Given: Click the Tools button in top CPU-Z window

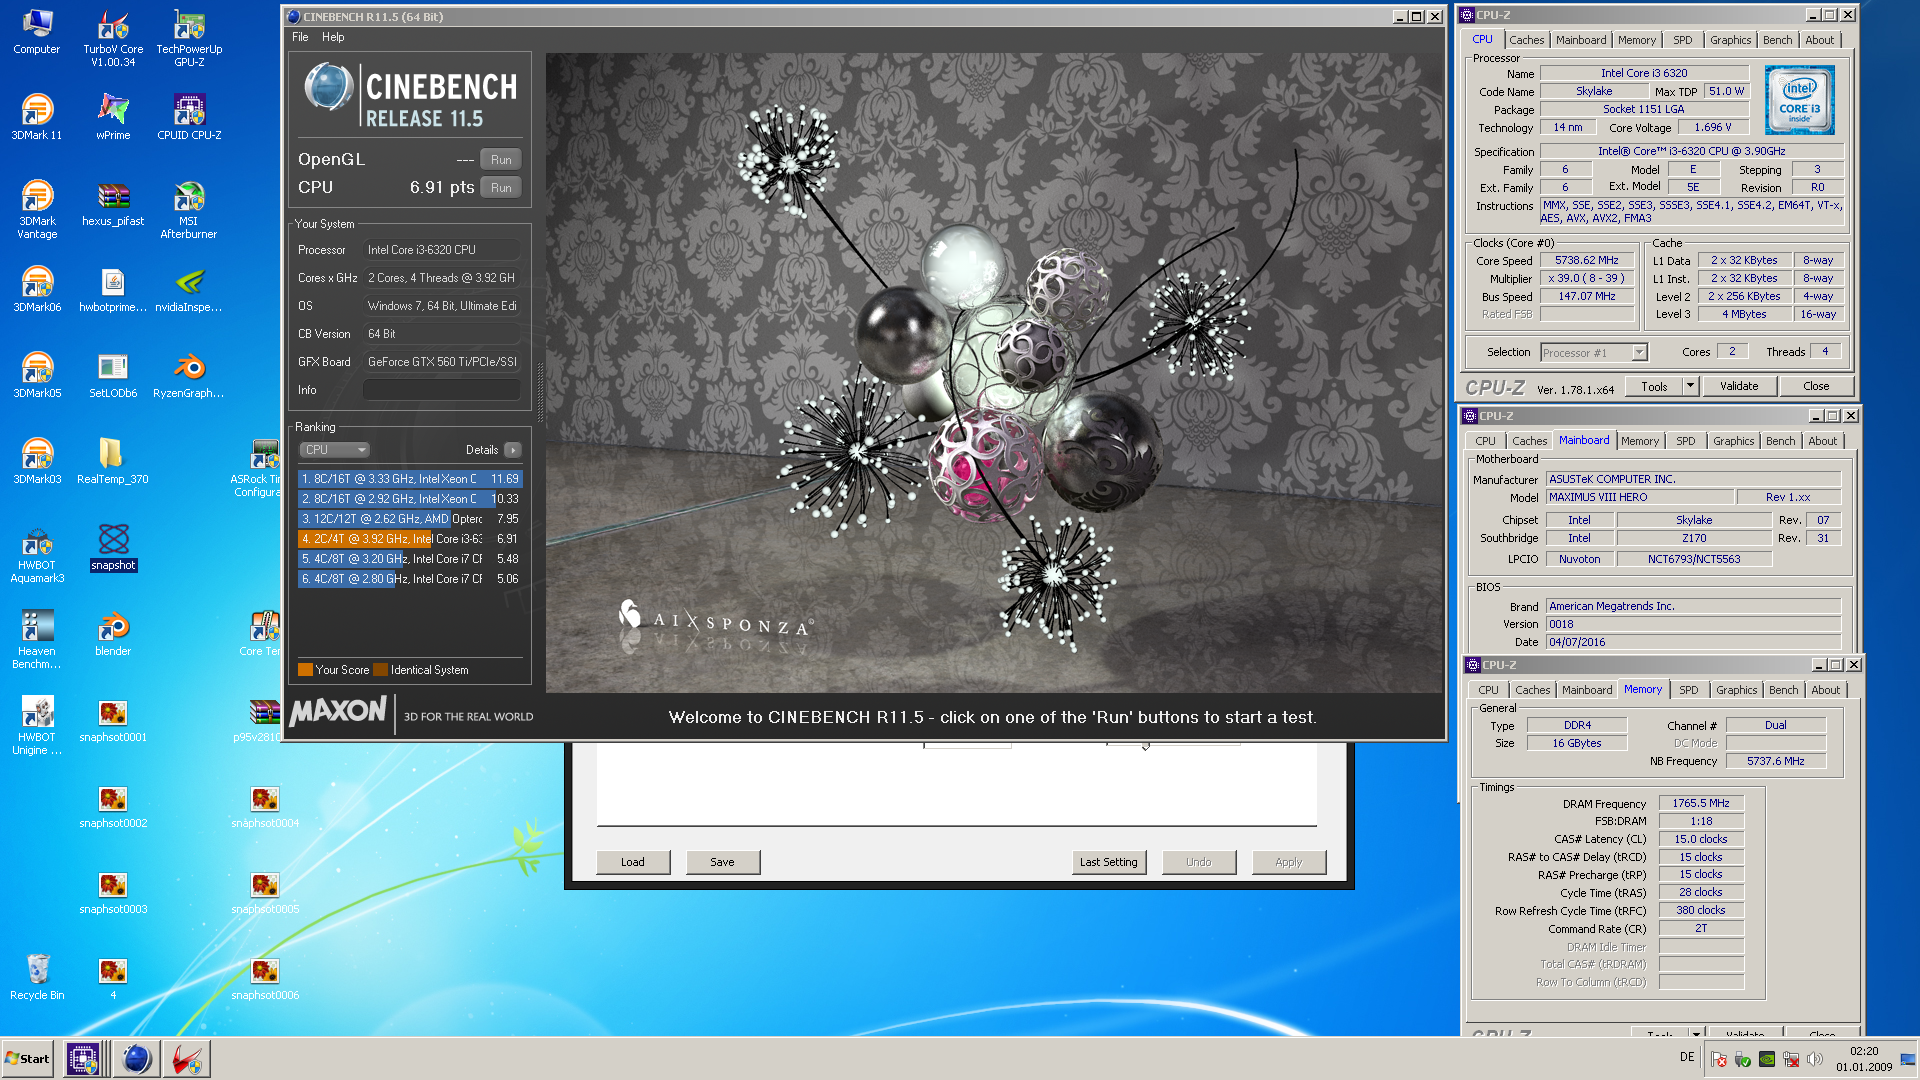Looking at the screenshot, I should [x=1654, y=387].
